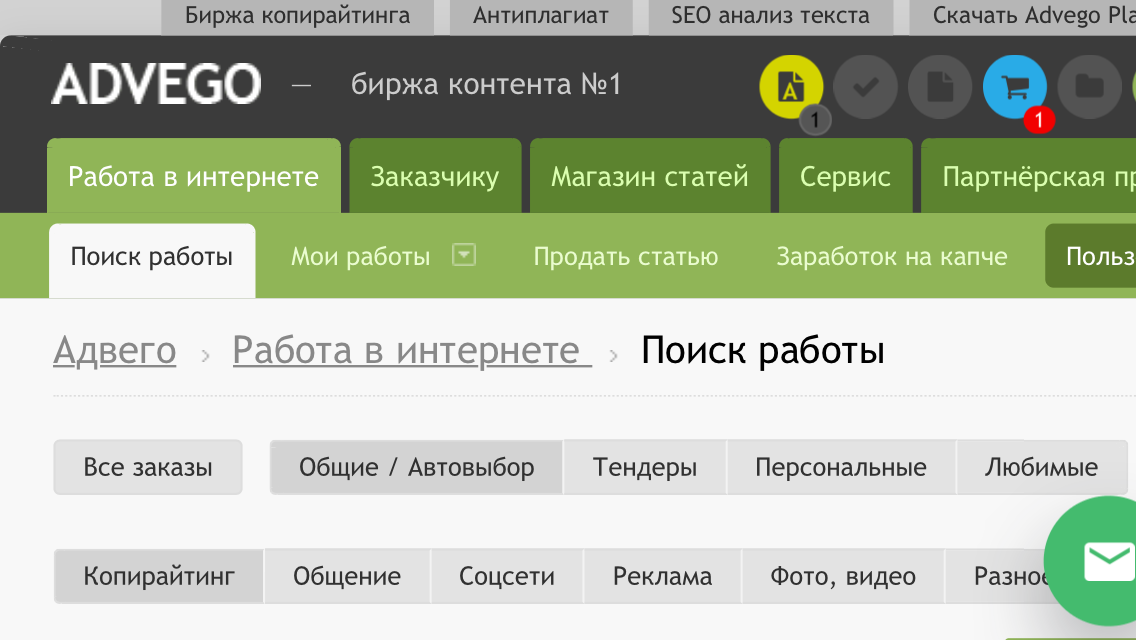Screen dimensions: 1136x640
Task: Select the Тендеры filter
Action: pos(645,467)
